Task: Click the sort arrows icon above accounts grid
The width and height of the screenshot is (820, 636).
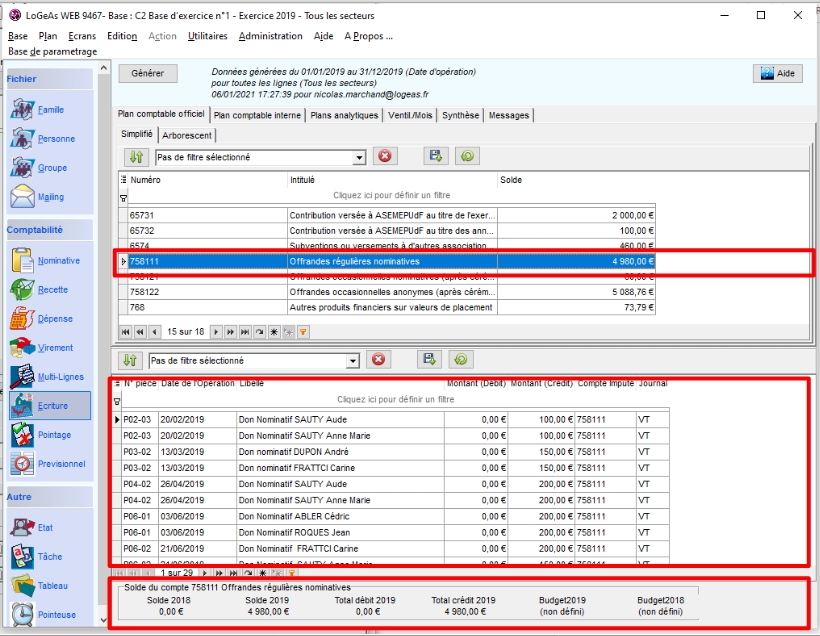Action: [x=137, y=157]
